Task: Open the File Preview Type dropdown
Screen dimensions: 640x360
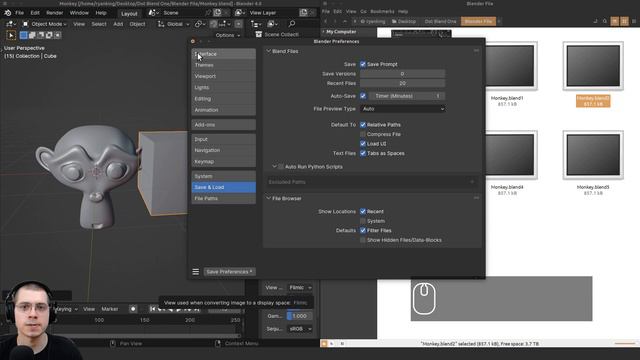Action: [402, 109]
